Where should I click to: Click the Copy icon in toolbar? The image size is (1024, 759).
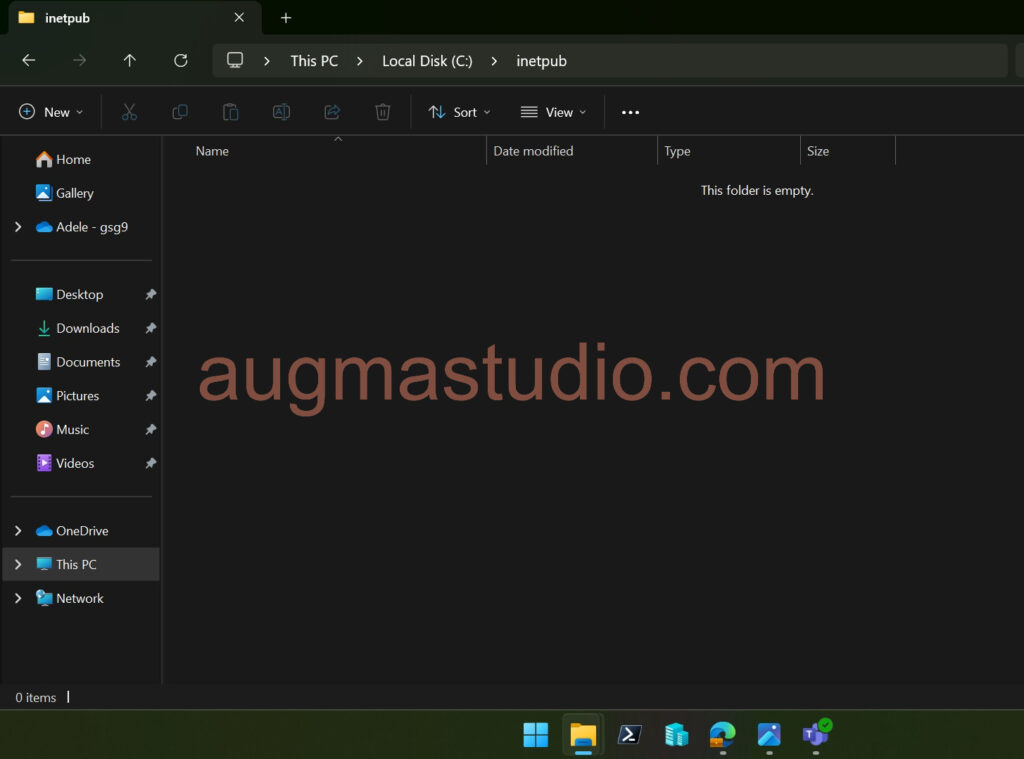pyautogui.click(x=180, y=112)
